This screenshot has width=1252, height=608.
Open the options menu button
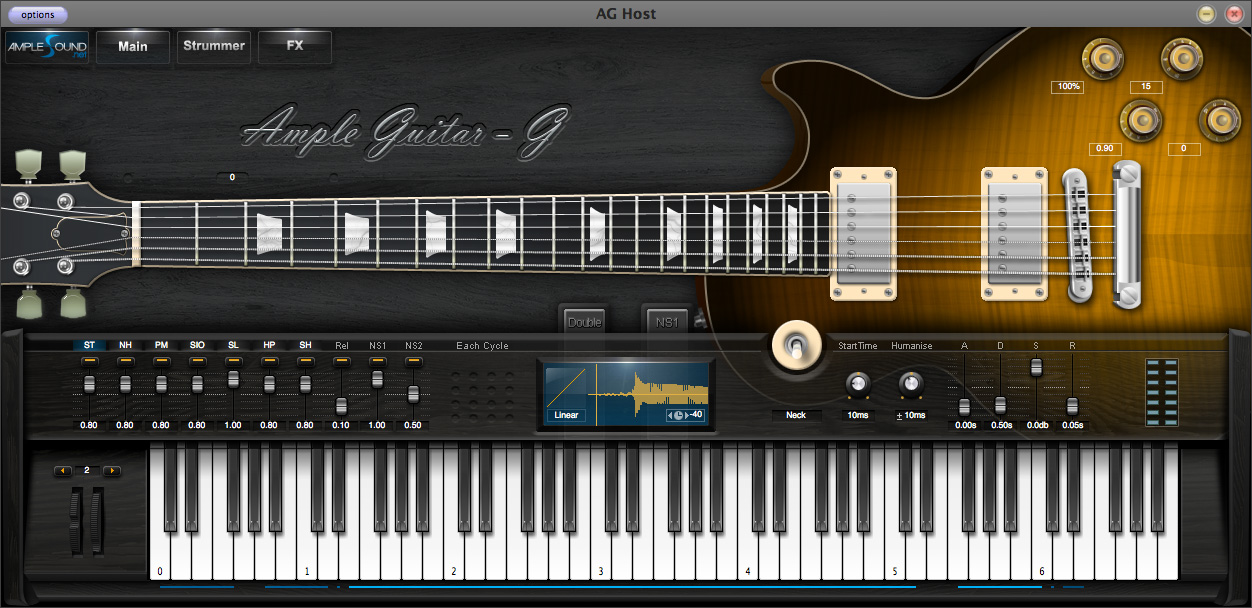38,15
